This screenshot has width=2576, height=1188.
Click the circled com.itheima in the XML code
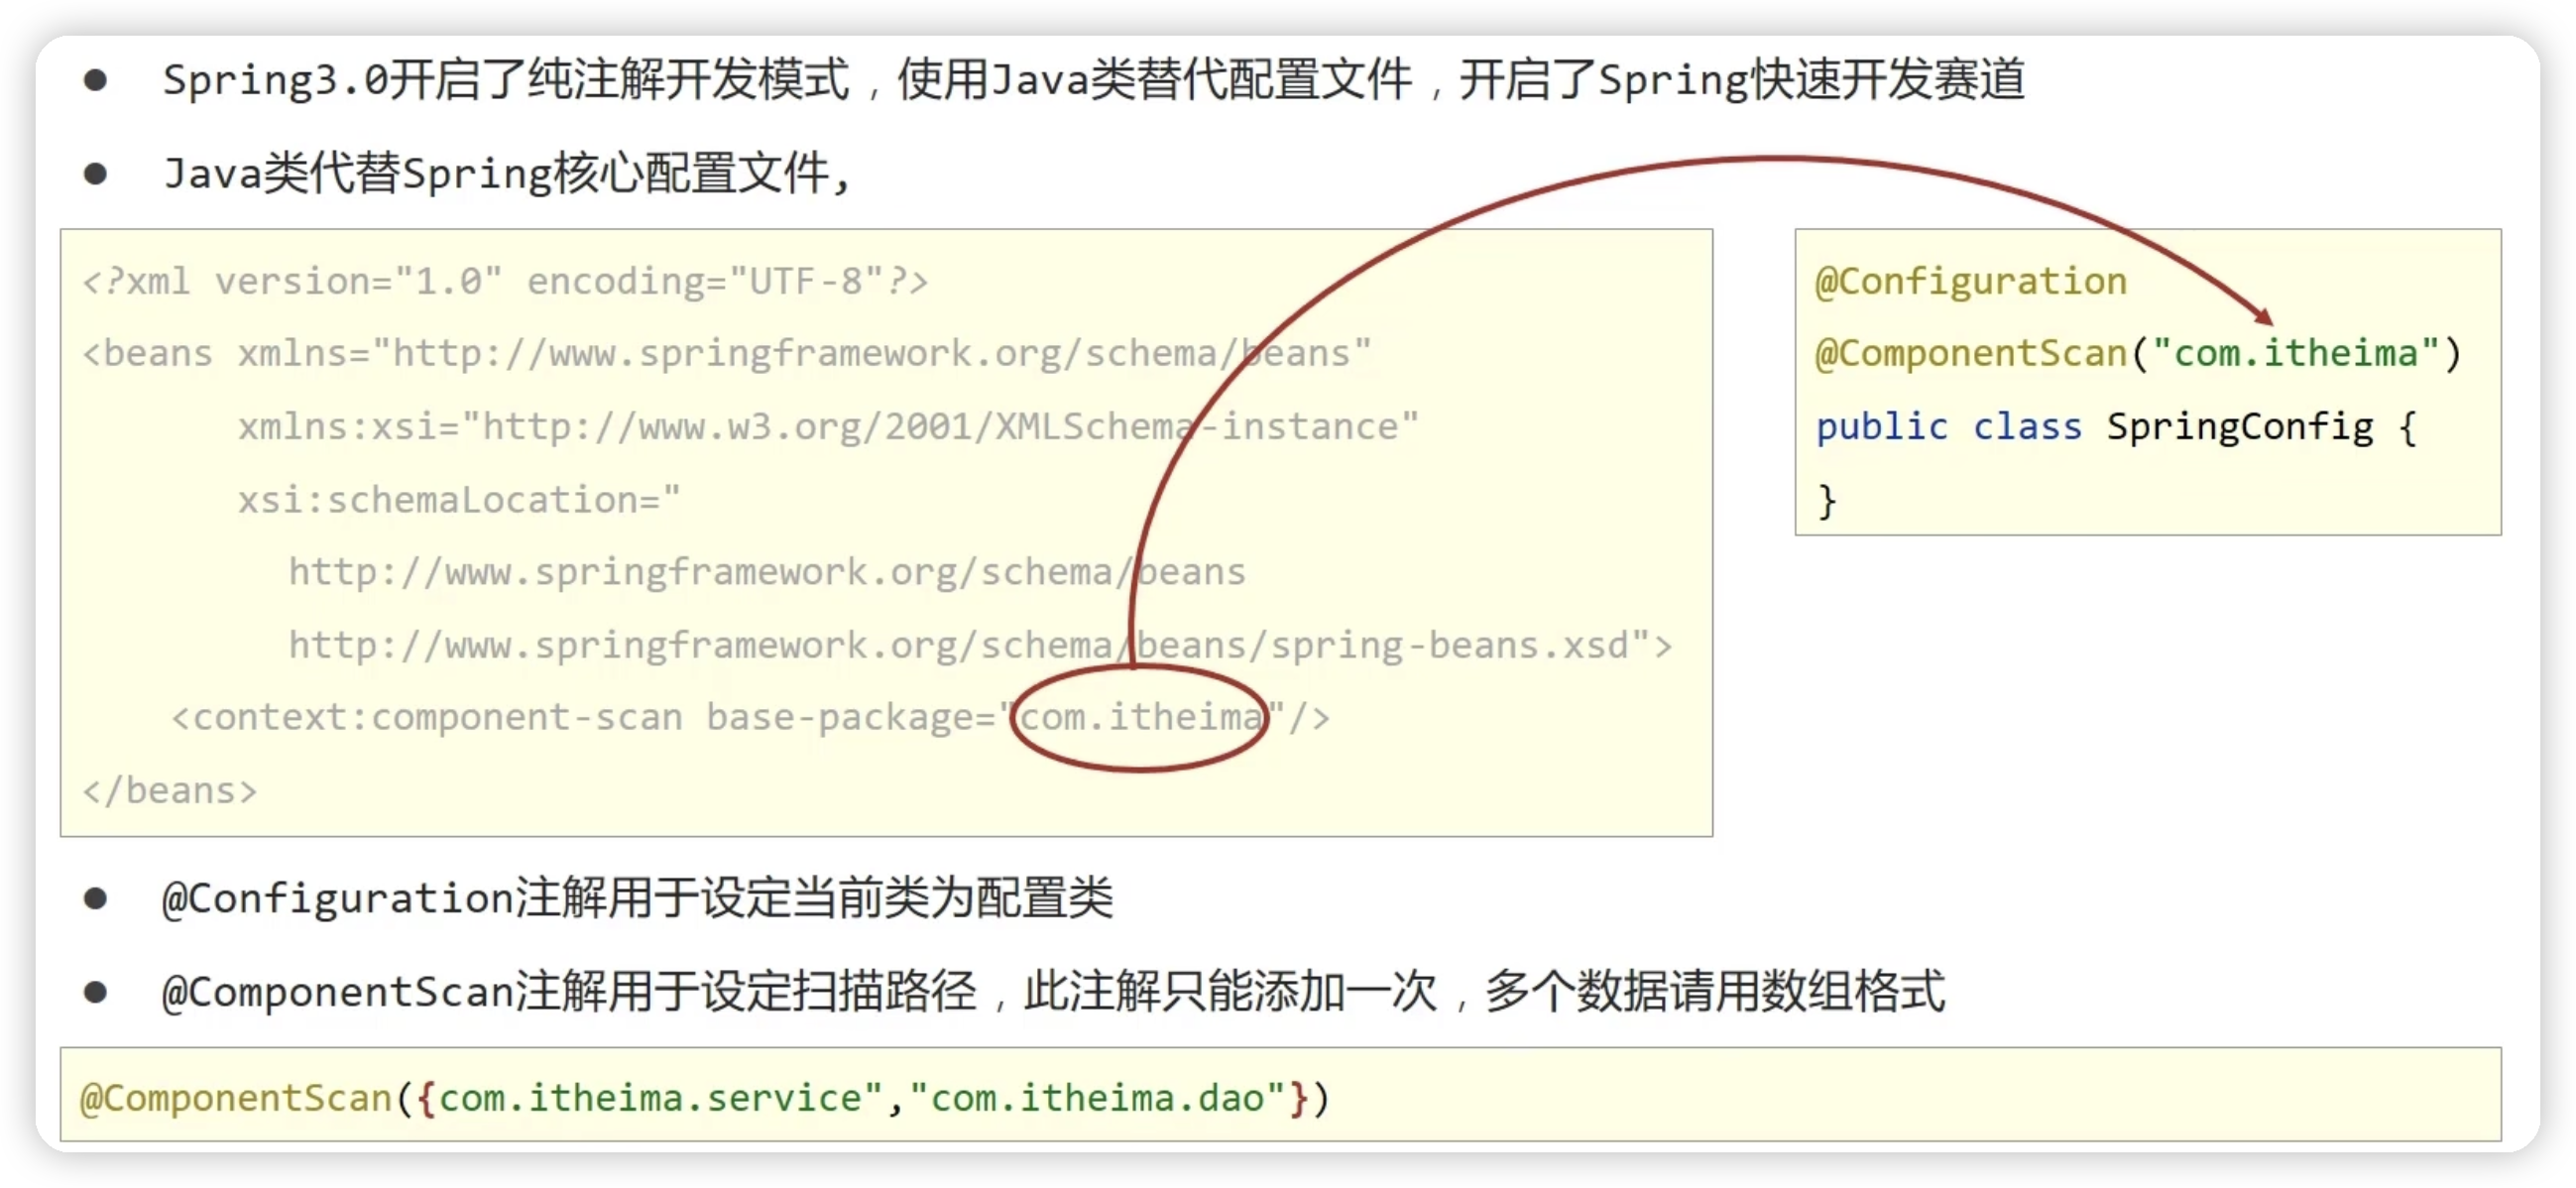click(1139, 718)
